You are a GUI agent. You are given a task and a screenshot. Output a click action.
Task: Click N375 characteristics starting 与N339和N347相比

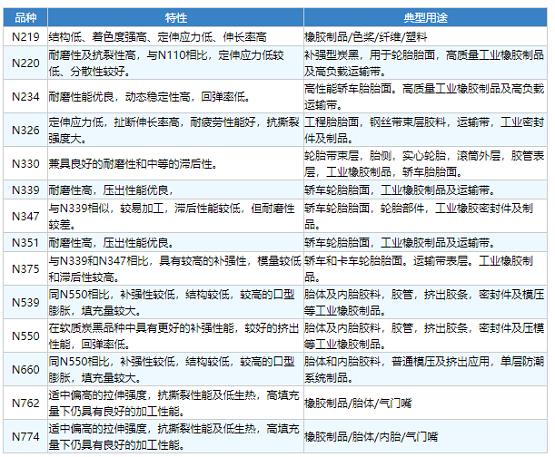(174, 269)
